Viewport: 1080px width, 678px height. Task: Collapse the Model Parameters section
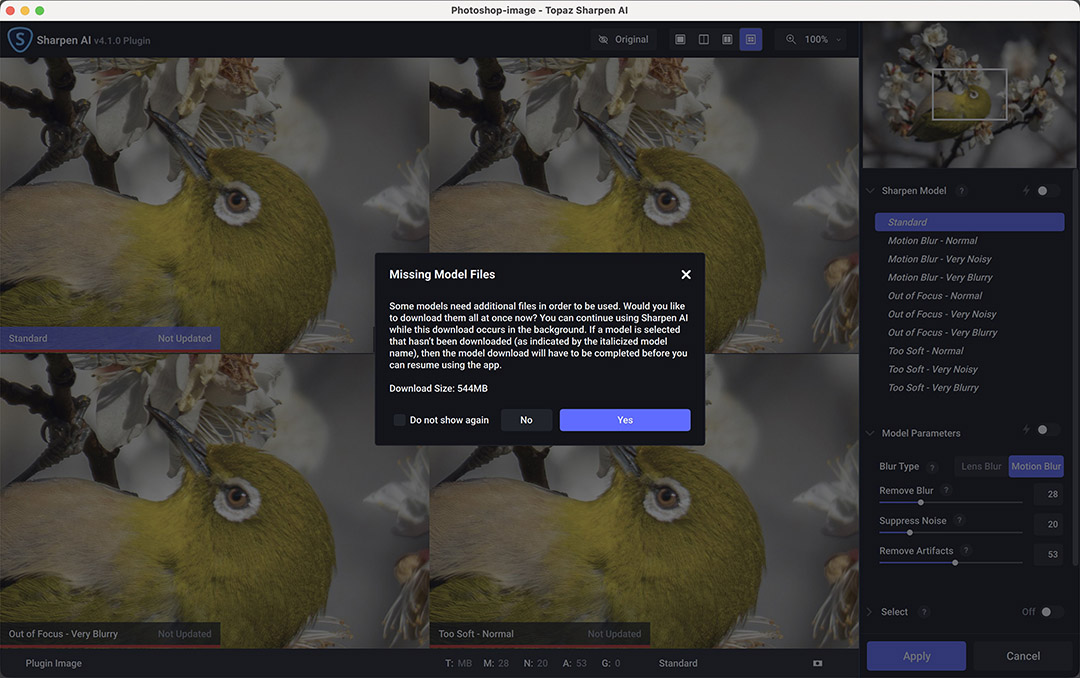870,433
